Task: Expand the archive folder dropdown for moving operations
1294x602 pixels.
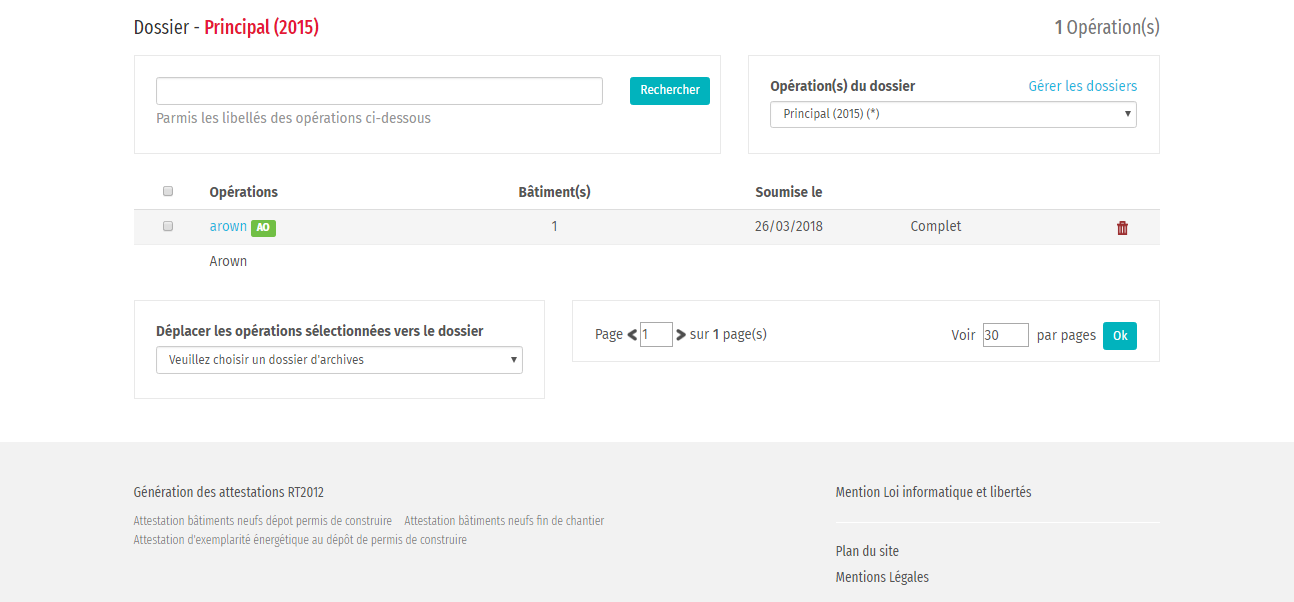Action: pos(339,360)
